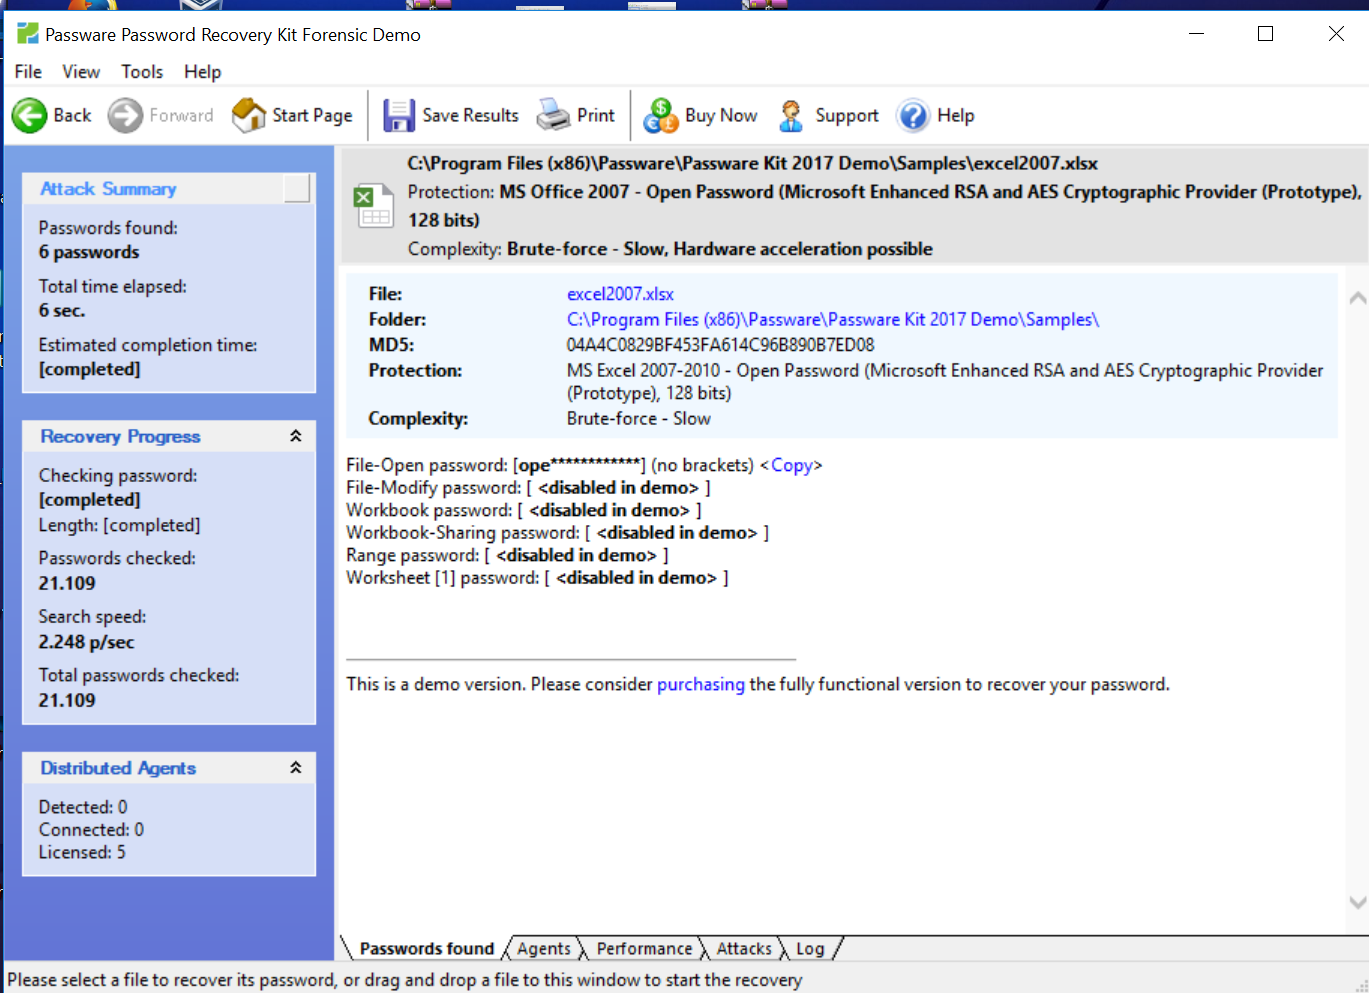The height and width of the screenshot is (993, 1369).
Task: Click the File-Open password value
Action: tap(579, 465)
